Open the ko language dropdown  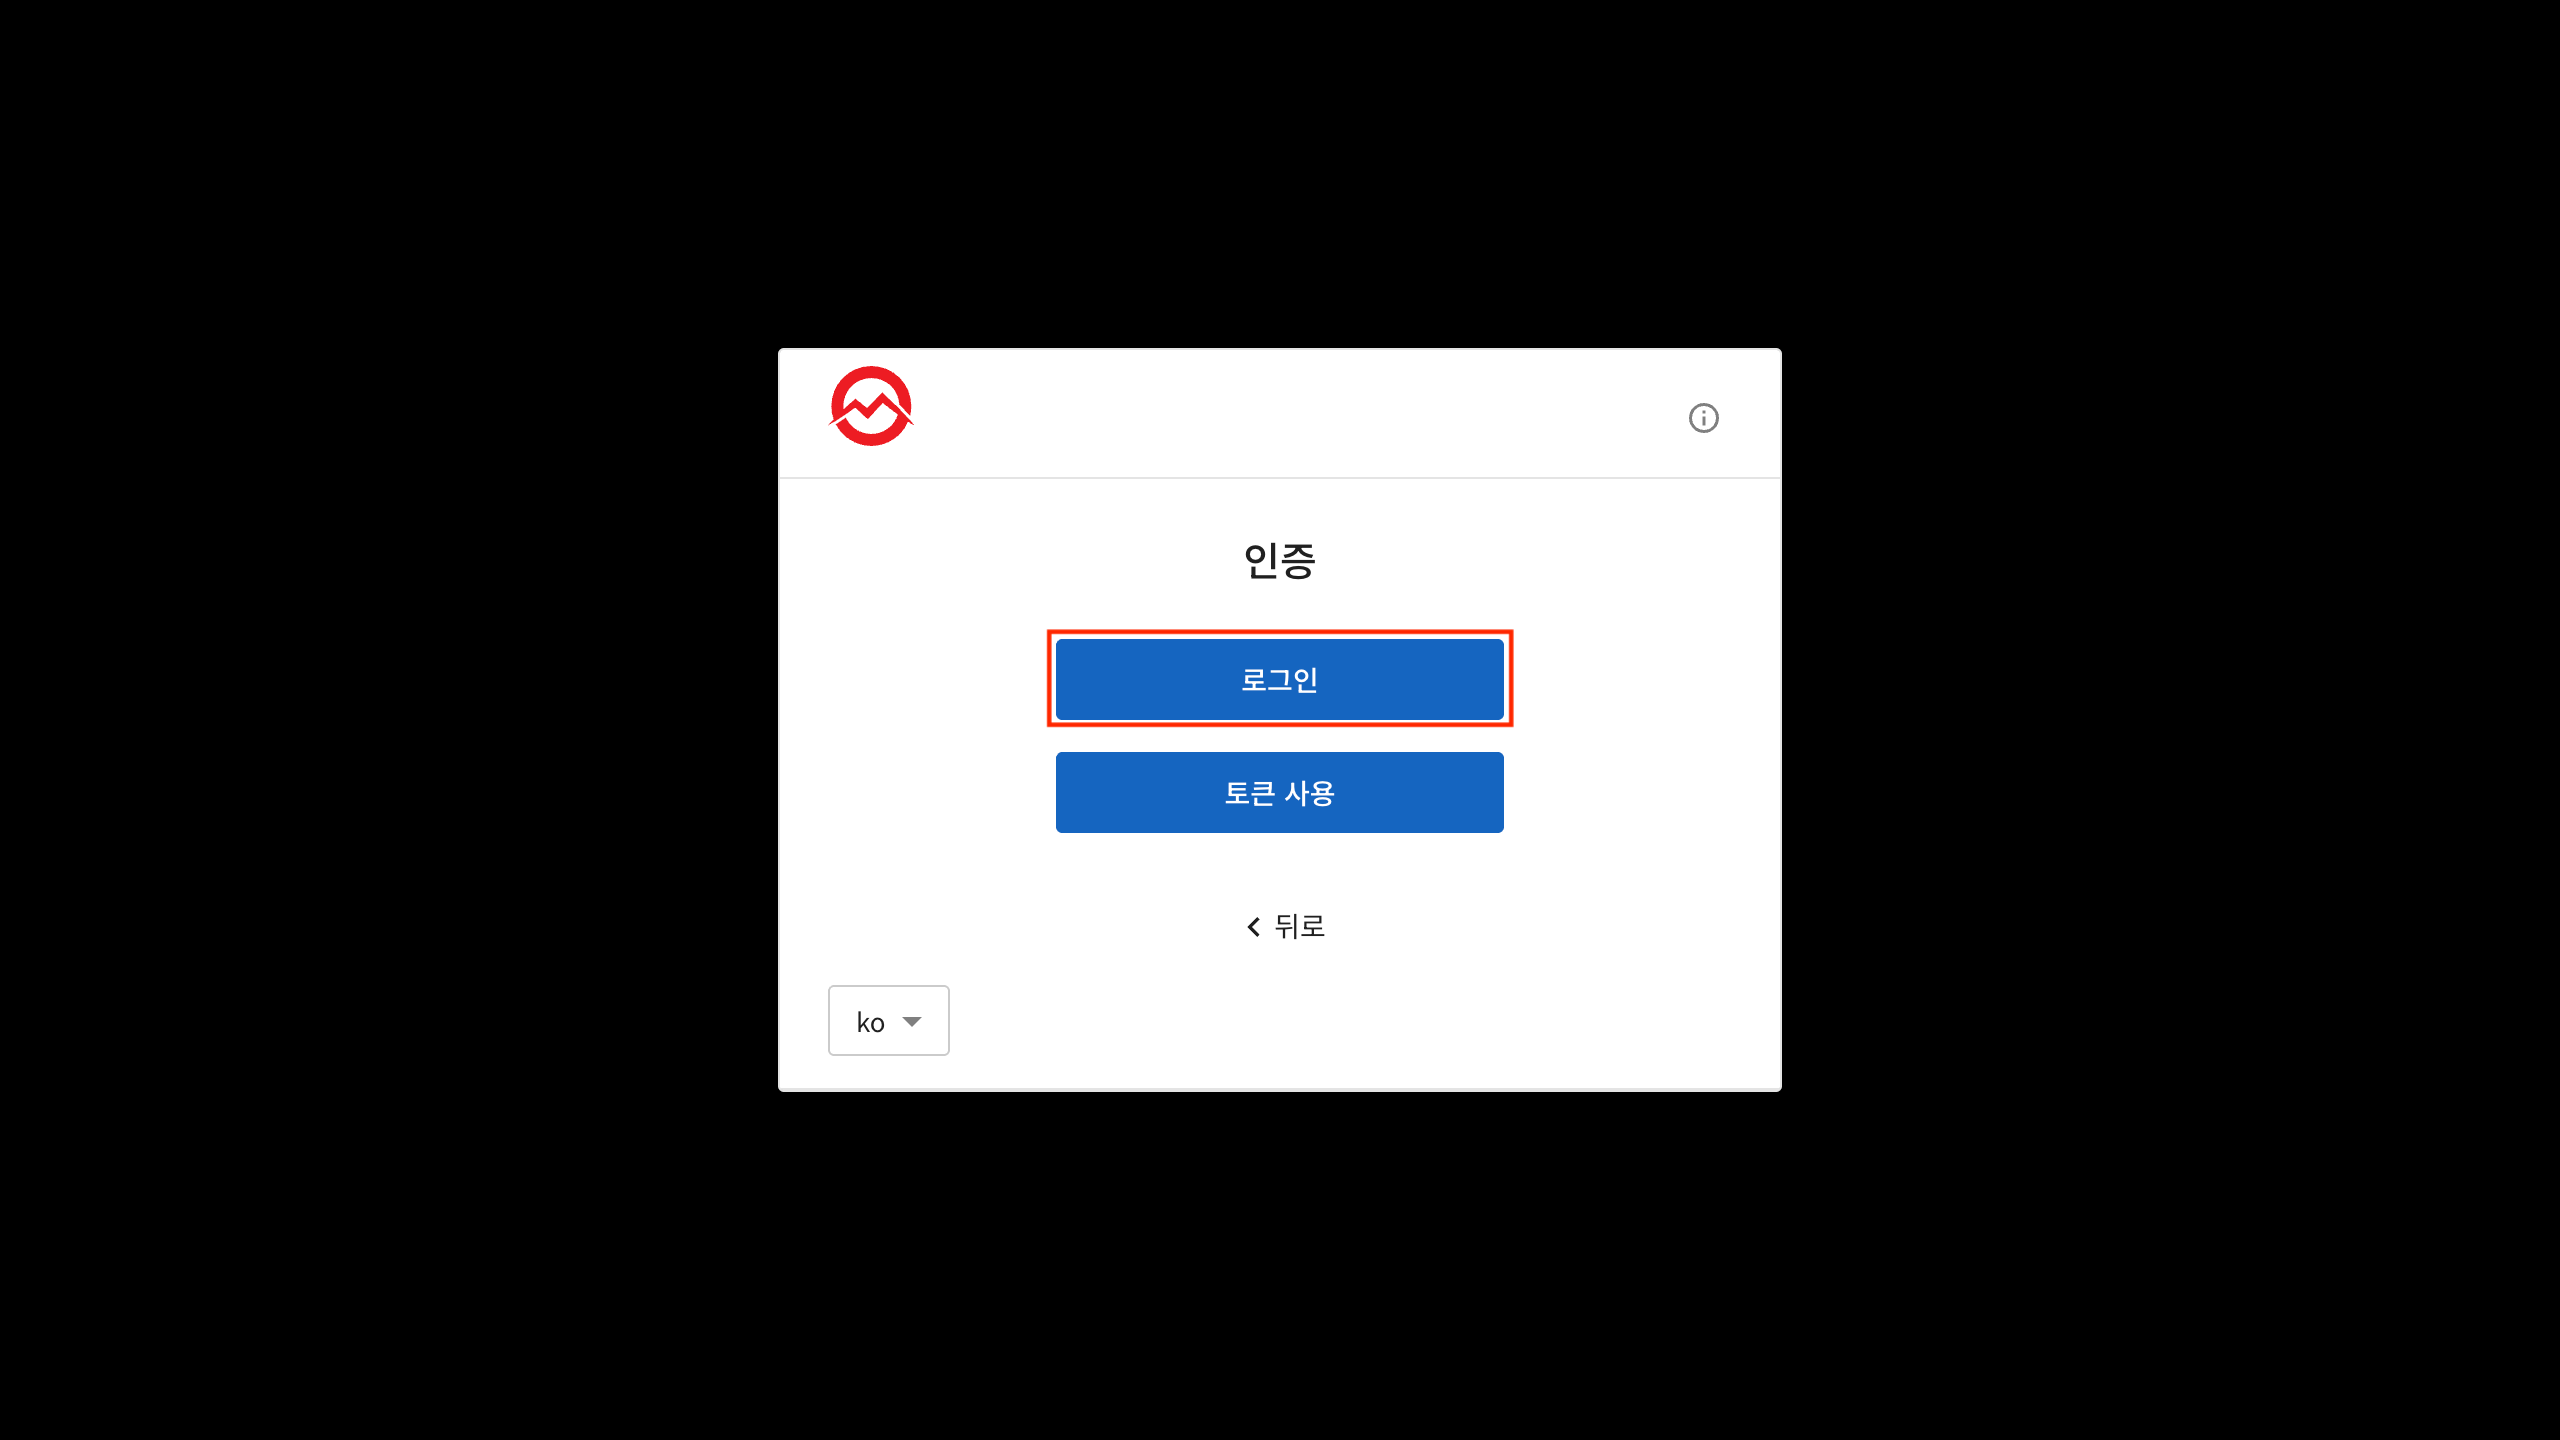click(888, 1020)
